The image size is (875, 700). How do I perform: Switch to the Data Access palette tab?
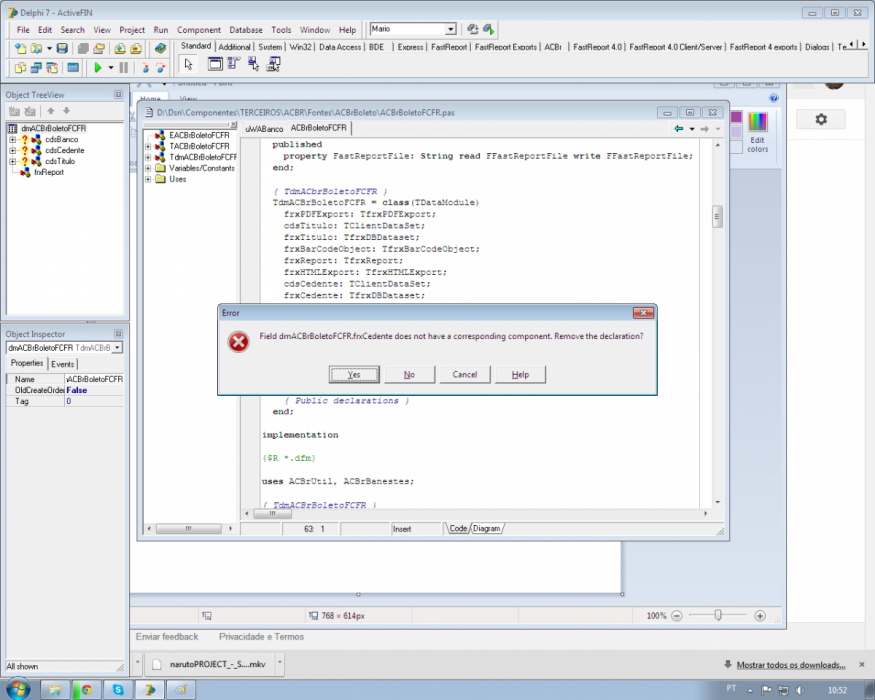tap(340, 47)
